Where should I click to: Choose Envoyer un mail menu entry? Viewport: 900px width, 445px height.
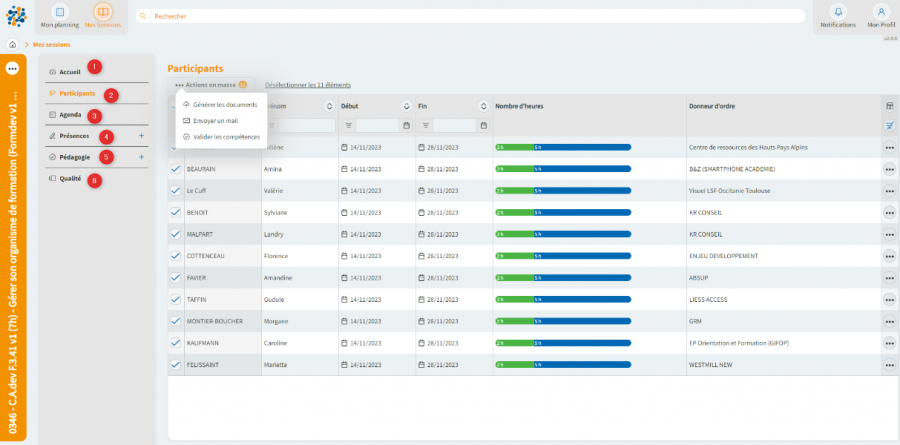pos(215,120)
